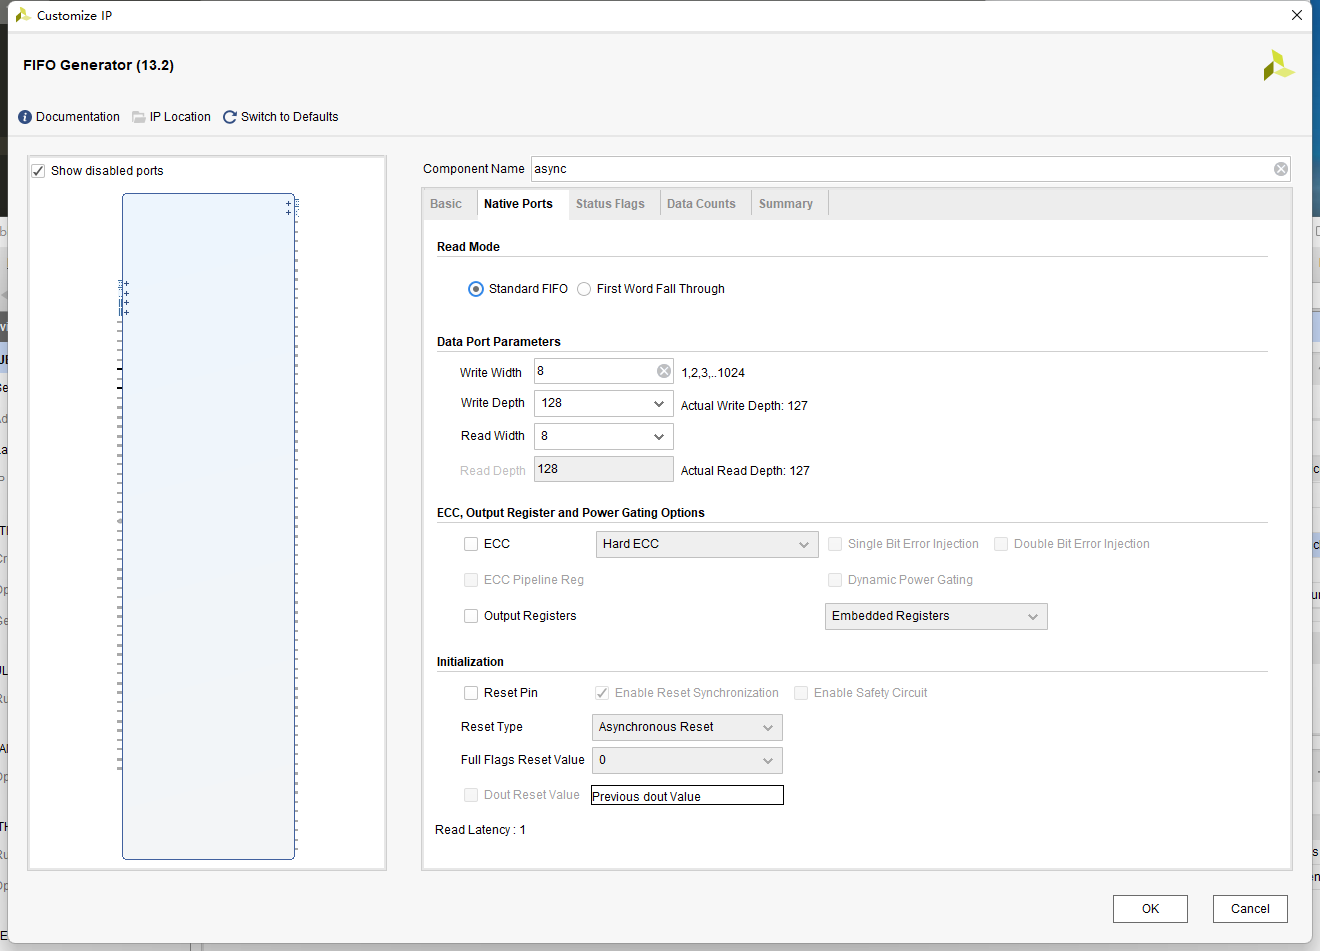Open the Reset Type dropdown
This screenshot has height=951, width=1320.
click(x=687, y=727)
